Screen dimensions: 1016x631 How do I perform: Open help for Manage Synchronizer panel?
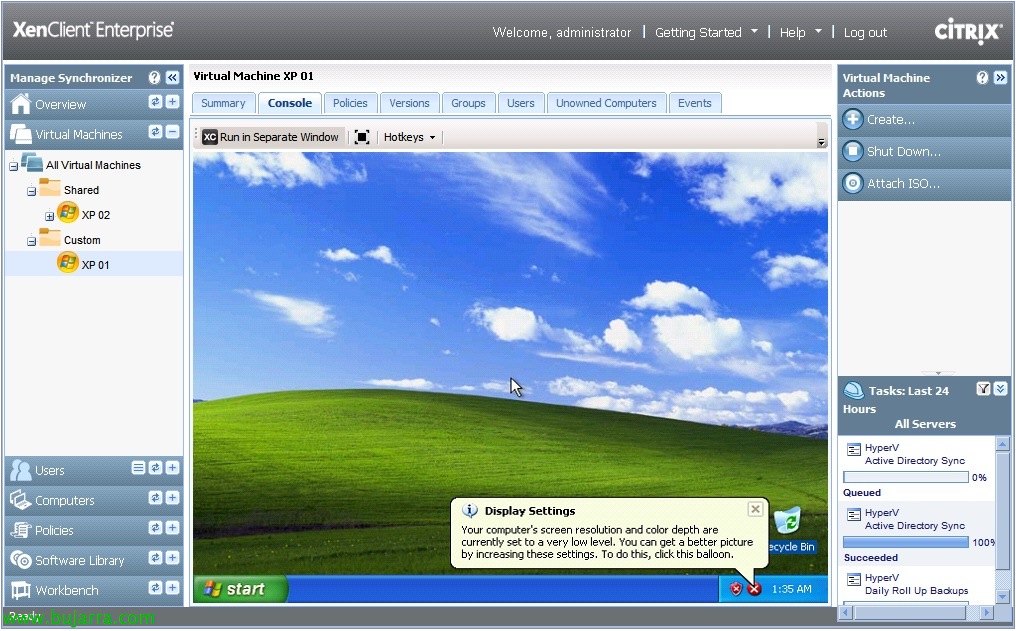click(154, 78)
